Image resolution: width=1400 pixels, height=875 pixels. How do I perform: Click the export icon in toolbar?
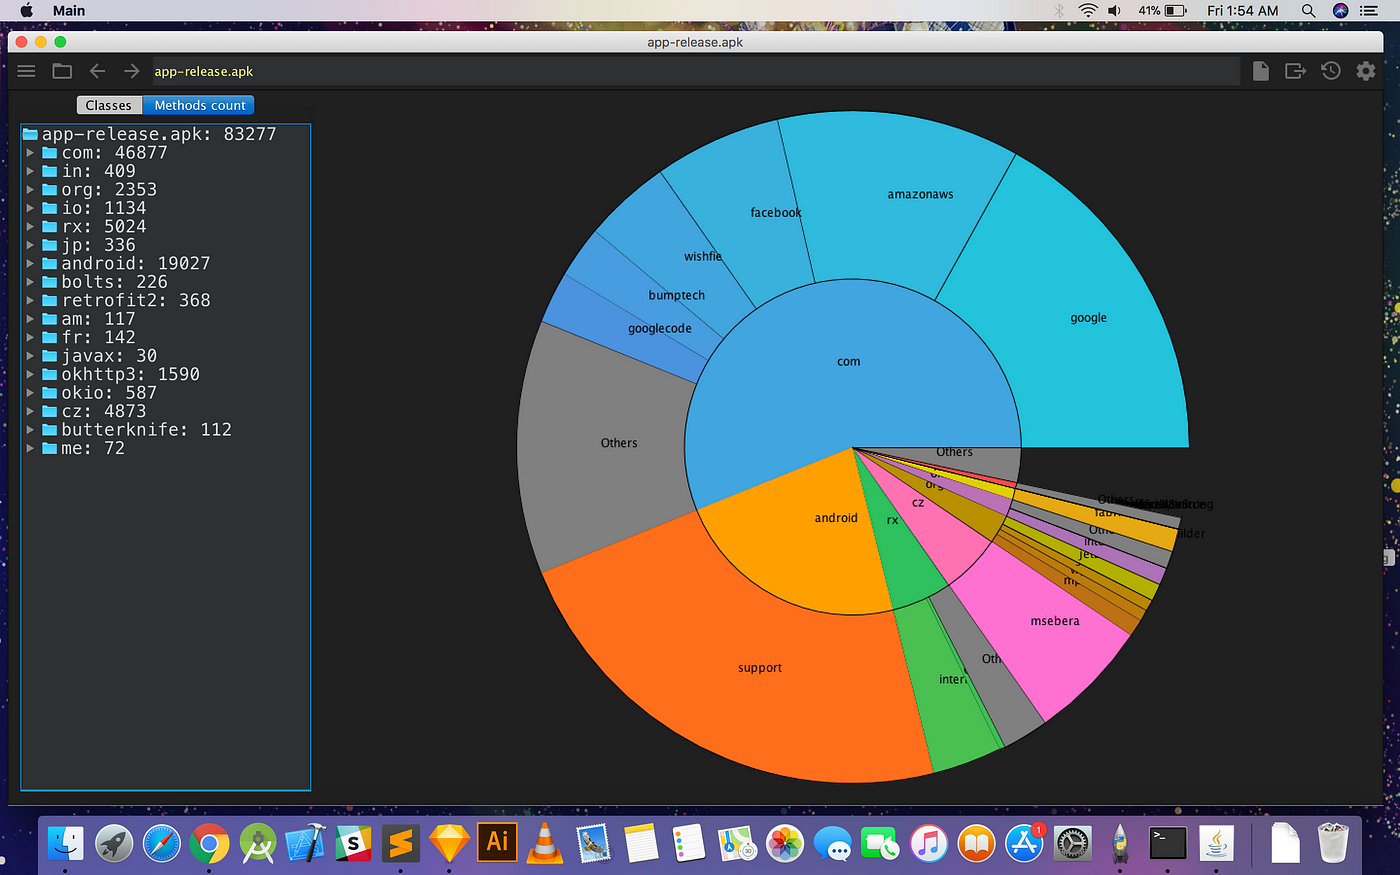click(x=1295, y=71)
